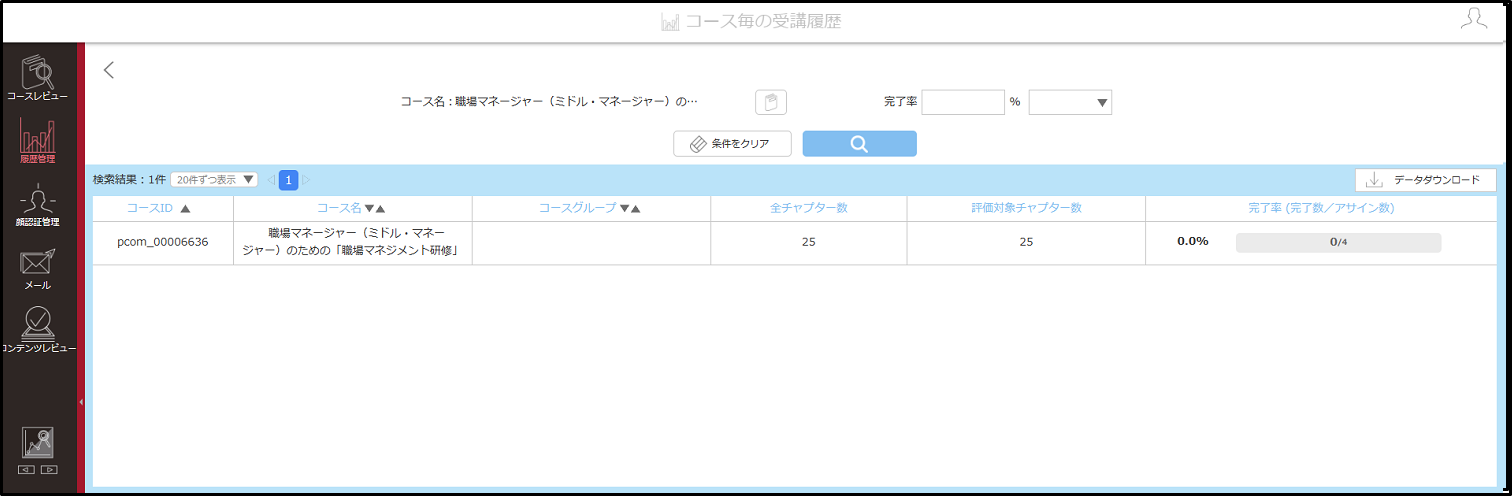
Task: Go to the previous results page arrow
Action: pos(270,180)
